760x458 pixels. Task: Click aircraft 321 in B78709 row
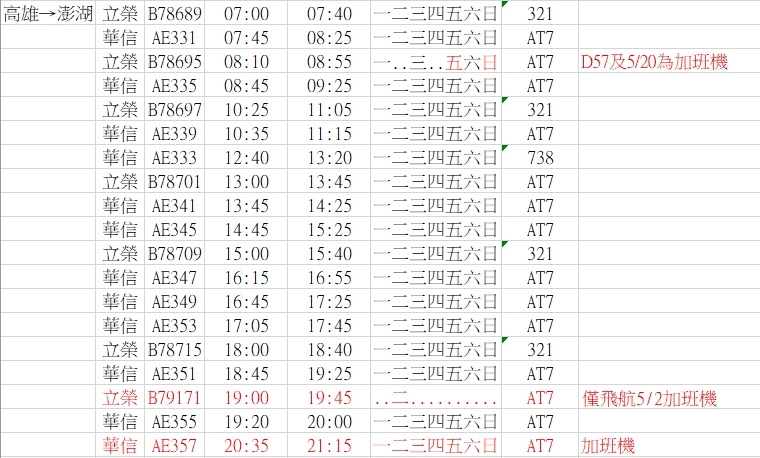[x=540, y=253]
